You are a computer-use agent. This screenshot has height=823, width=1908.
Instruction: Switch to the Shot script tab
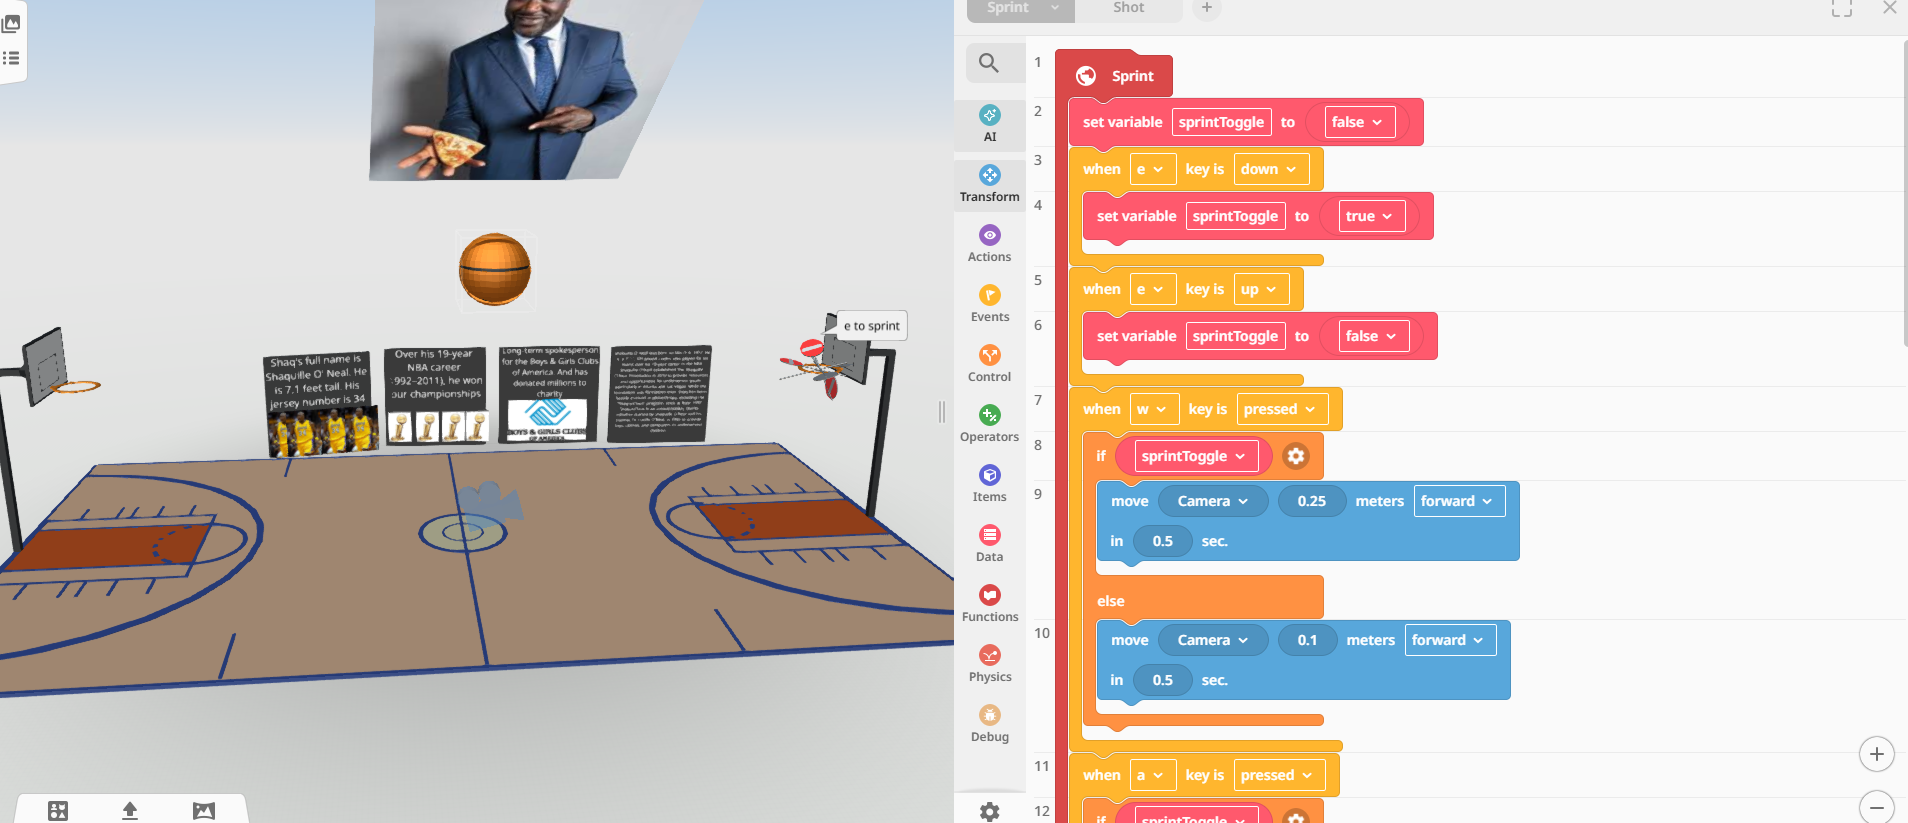click(1128, 8)
